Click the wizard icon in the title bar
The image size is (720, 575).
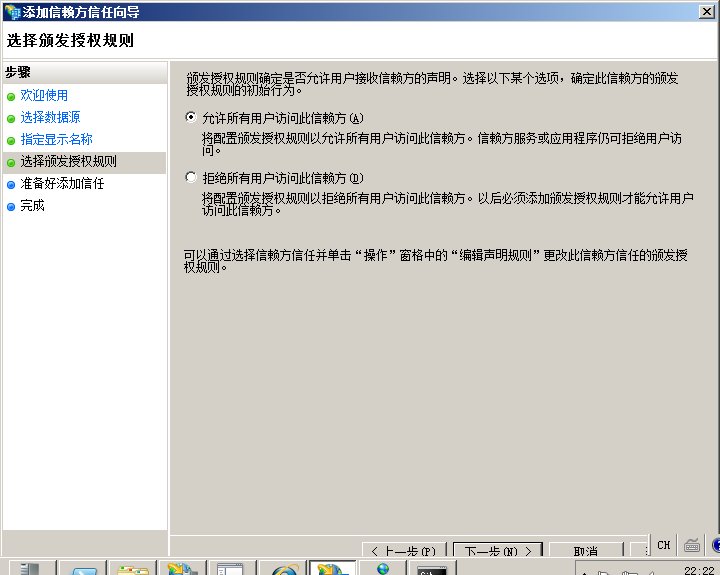pyautogui.click(x=12, y=12)
